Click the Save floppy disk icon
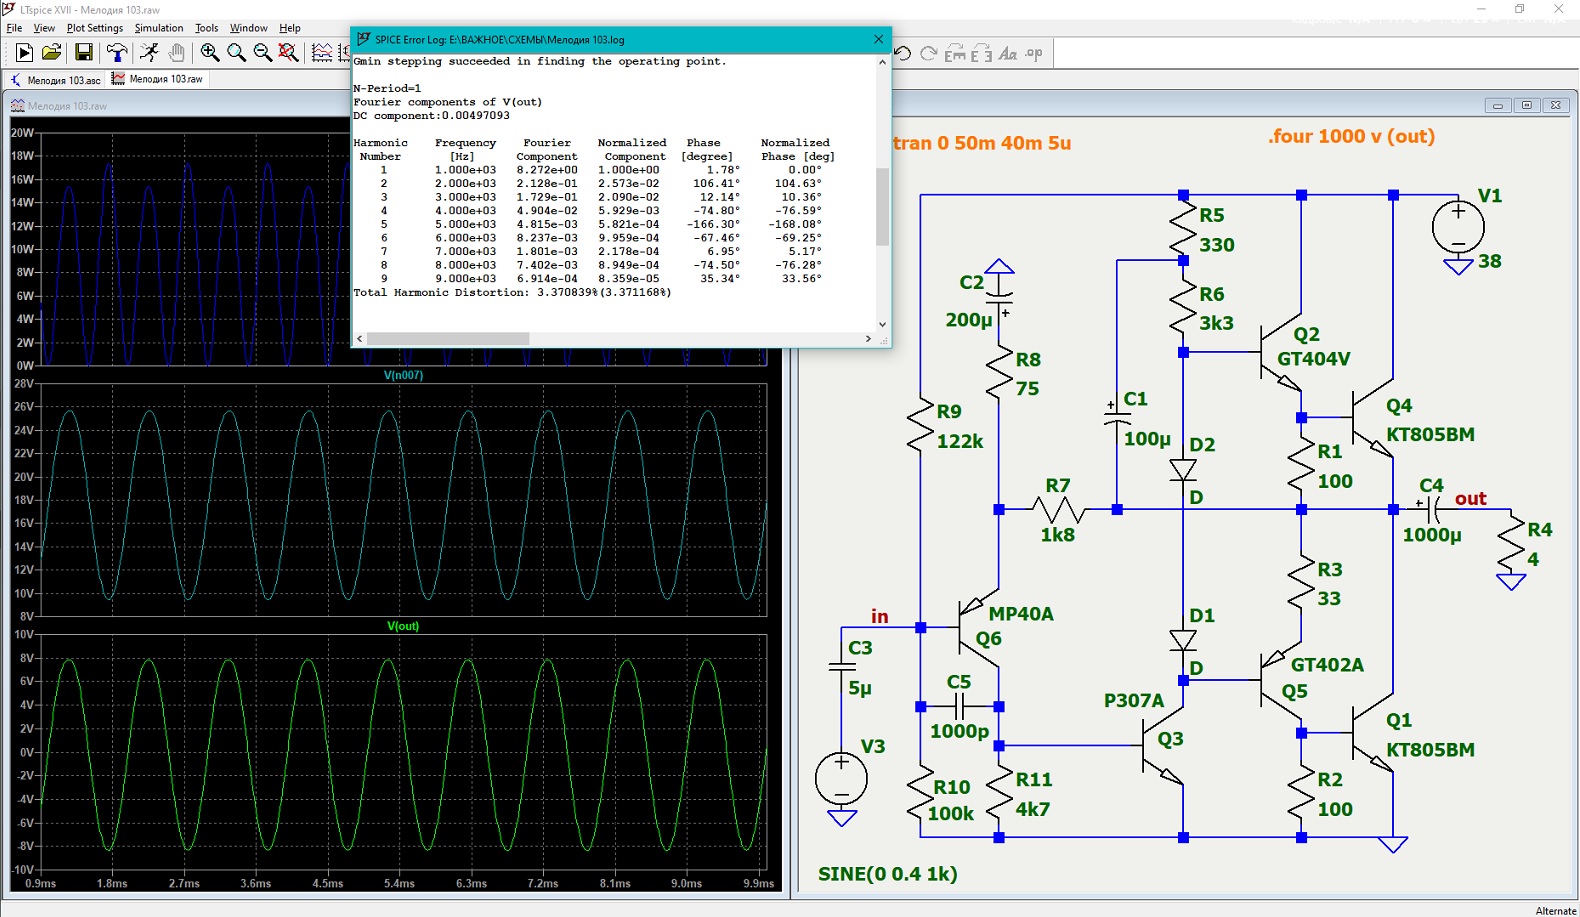The width and height of the screenshot is (1580, 917). pos(84,53)
